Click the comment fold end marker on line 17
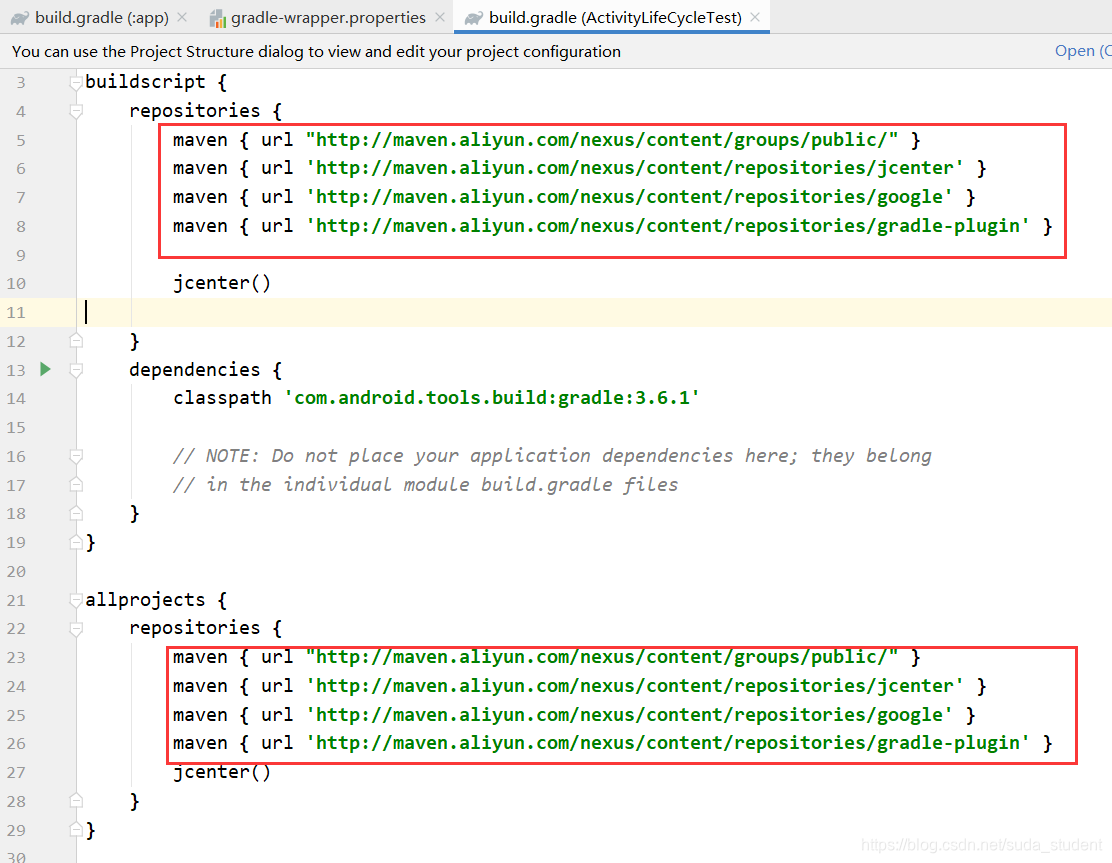The image size is (1112, 863). pos(76,484)
